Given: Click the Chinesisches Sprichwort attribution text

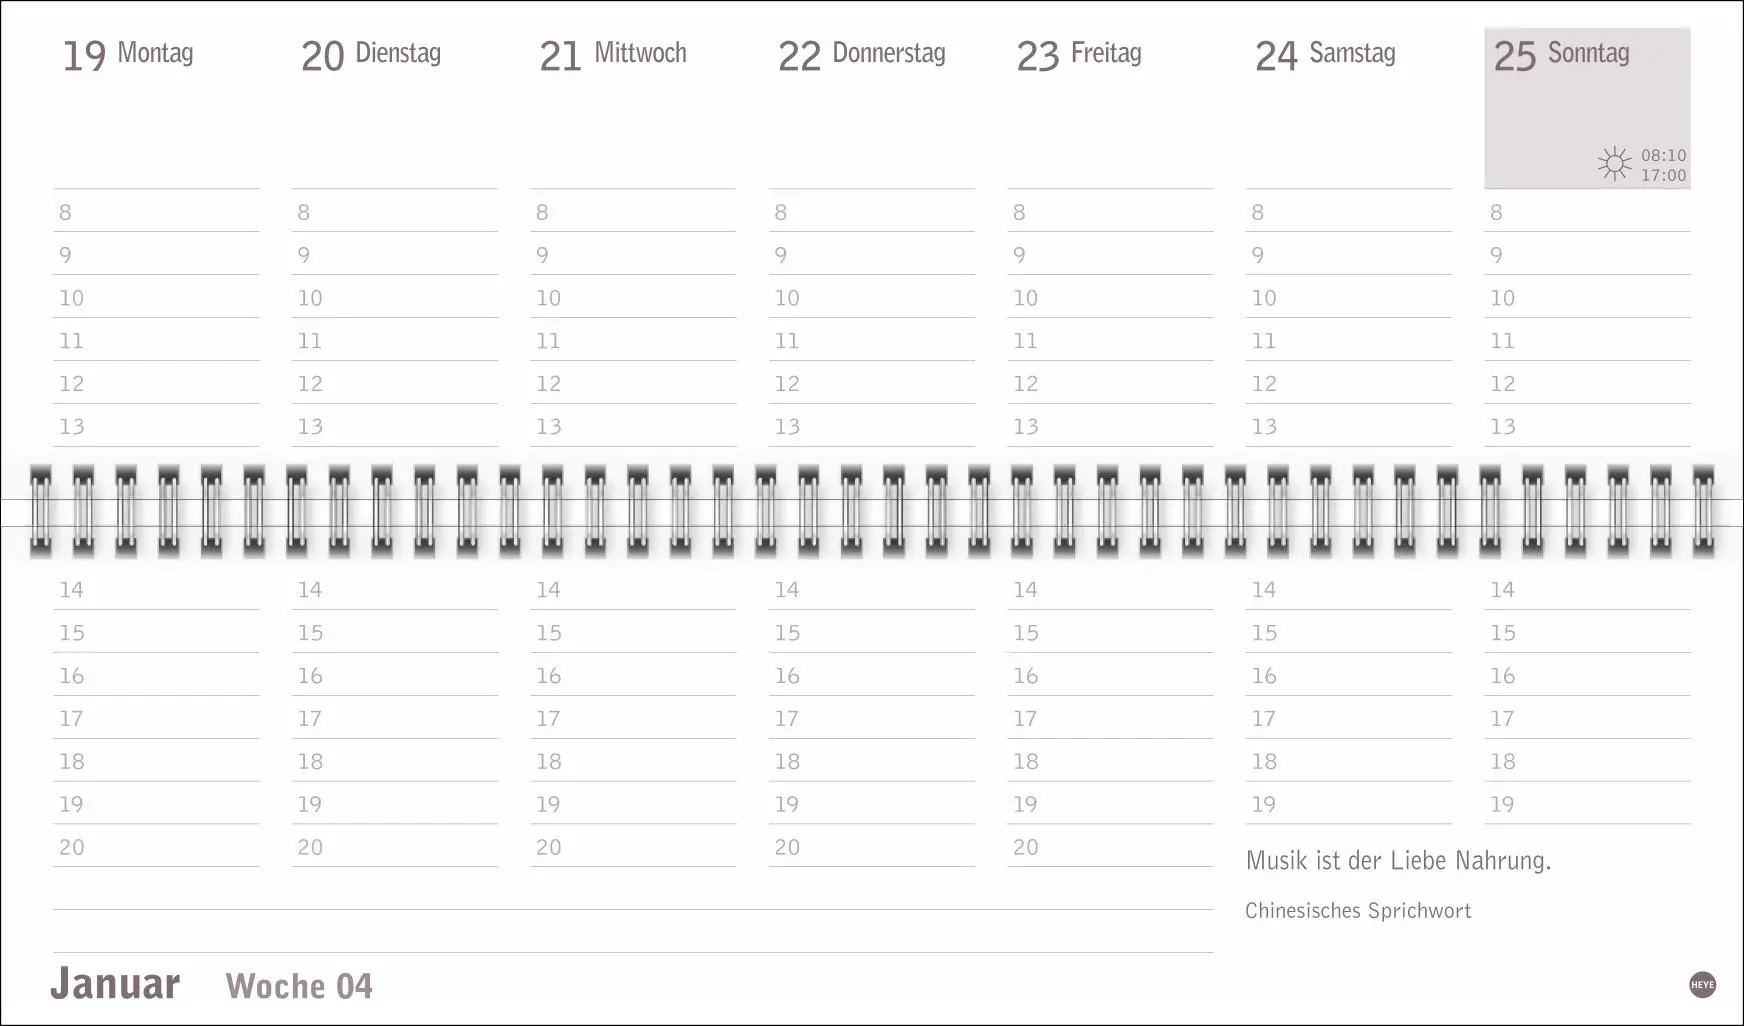Looking at the screenshot, I should (x=1358, y=910).
